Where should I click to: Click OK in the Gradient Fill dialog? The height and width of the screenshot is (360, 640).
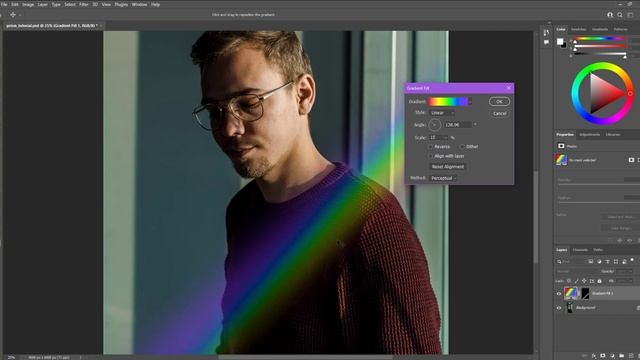(x=499, y=102)
